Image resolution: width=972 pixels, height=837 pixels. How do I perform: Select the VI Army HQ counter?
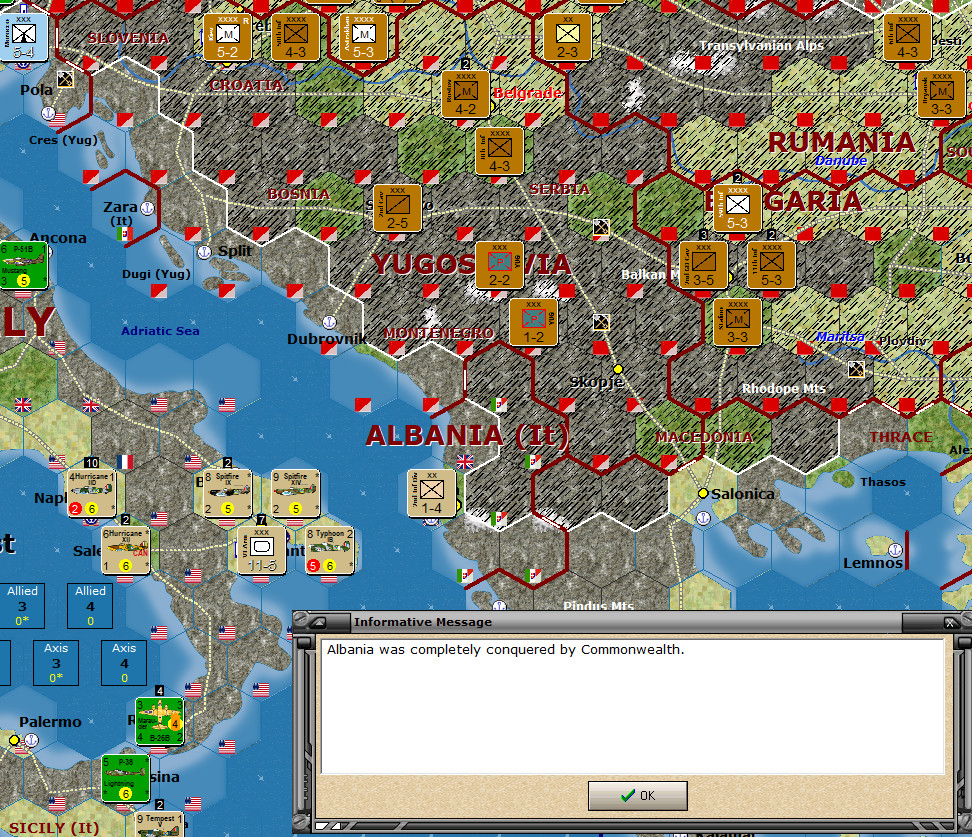point(262,550)
